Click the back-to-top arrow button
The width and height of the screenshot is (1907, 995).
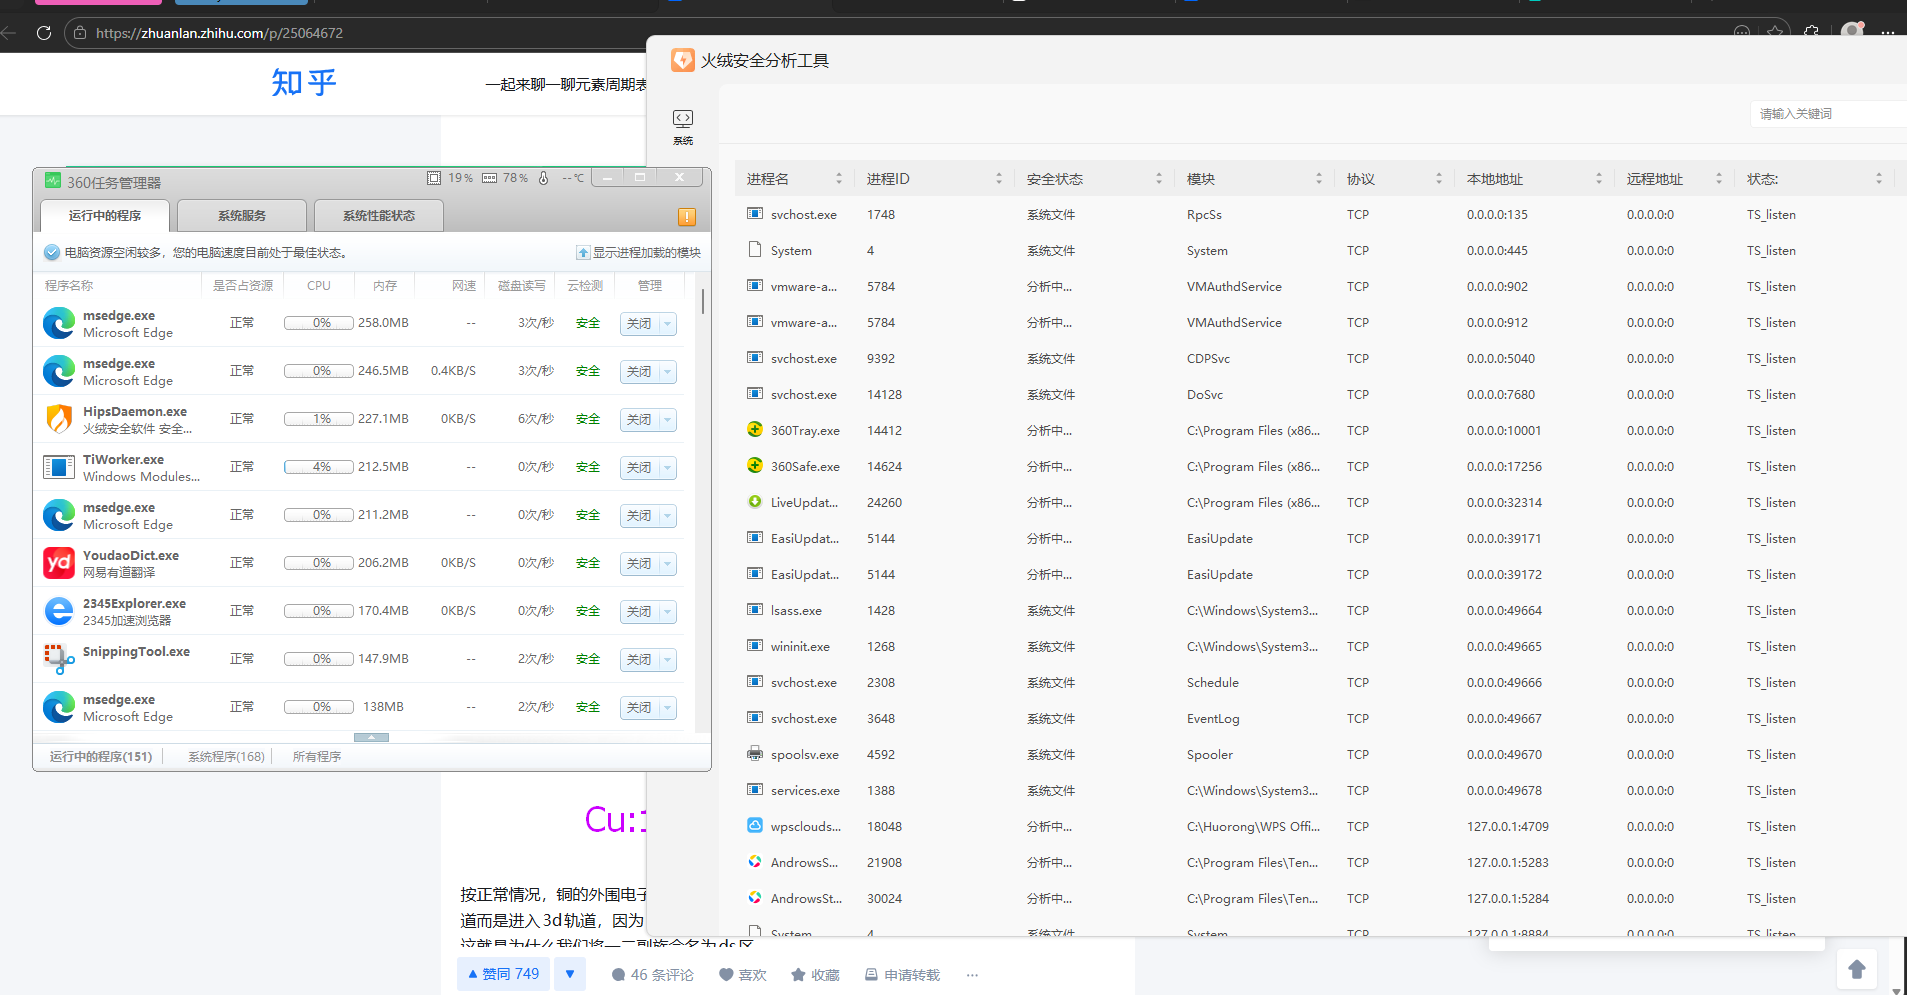[x=1856, y=969]
